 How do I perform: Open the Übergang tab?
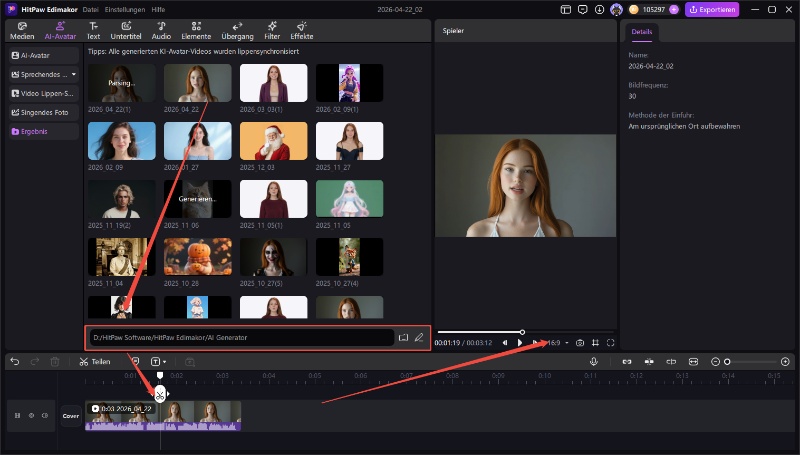click(x=237, y=31)
